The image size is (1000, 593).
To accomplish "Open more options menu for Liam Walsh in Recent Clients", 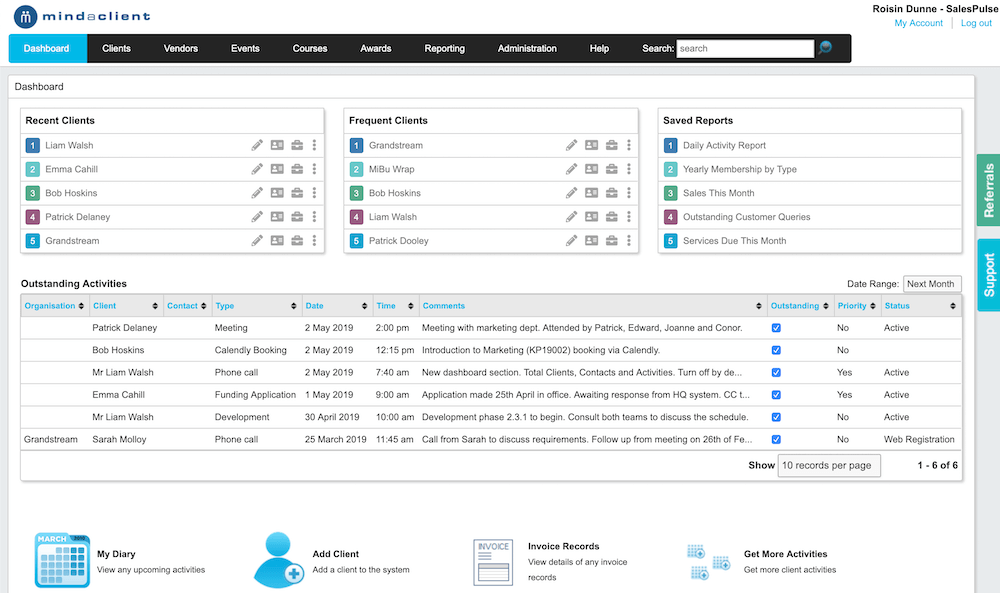I will [314, 145].
